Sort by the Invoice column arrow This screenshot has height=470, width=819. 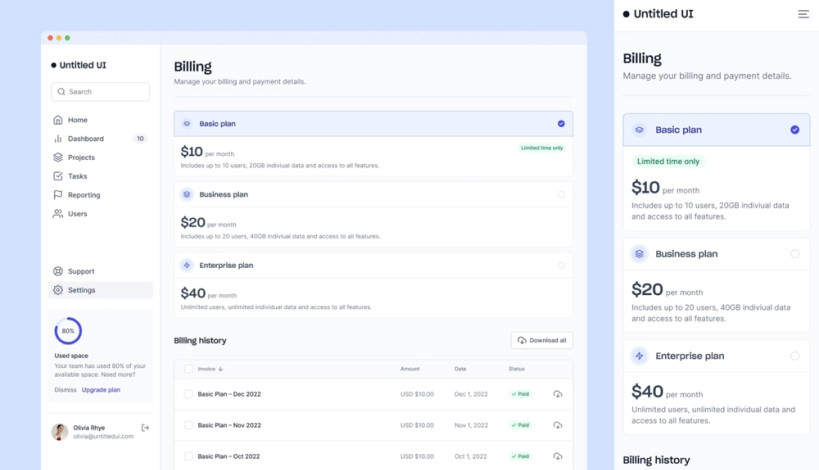[220, 369]
